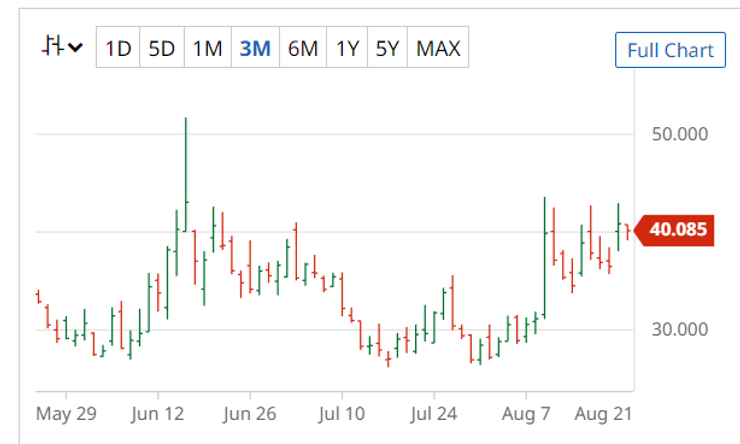Click the 40.085 current price label

(x=677, y=230)
